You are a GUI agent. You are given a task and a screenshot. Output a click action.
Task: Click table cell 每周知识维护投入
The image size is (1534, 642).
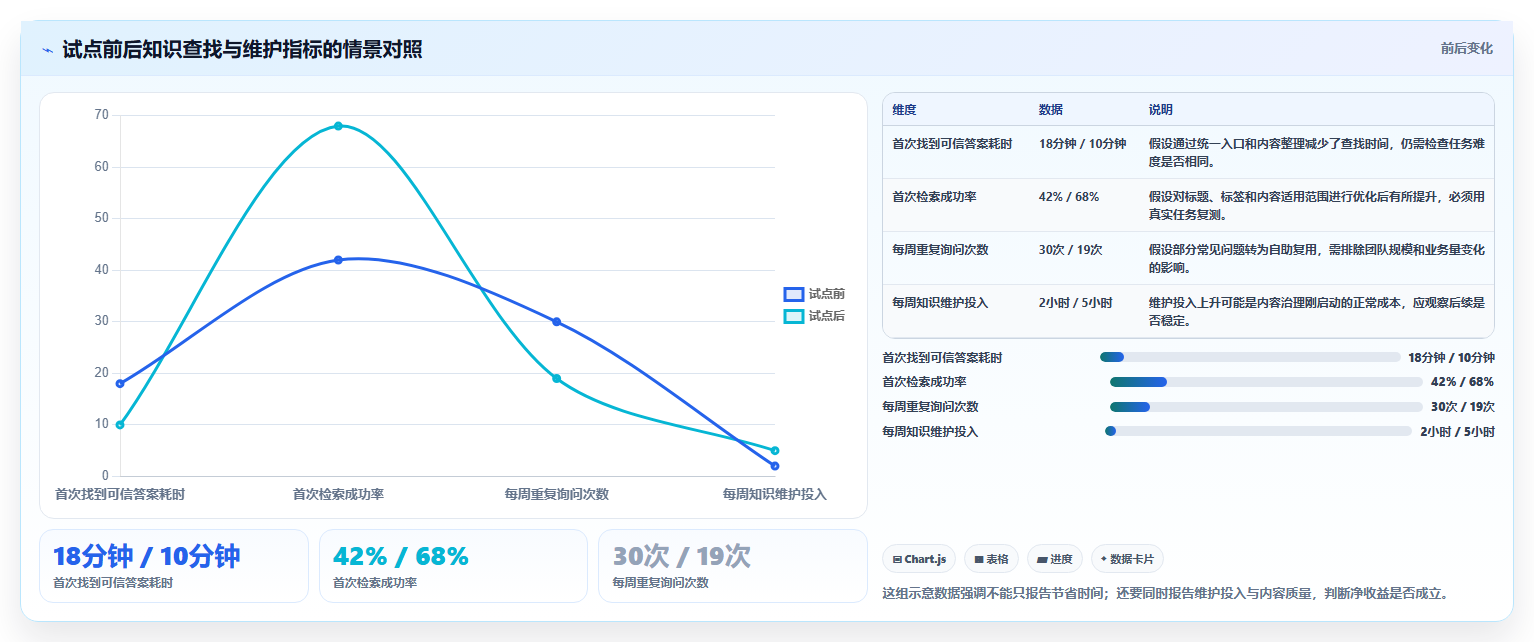[940, 302]
